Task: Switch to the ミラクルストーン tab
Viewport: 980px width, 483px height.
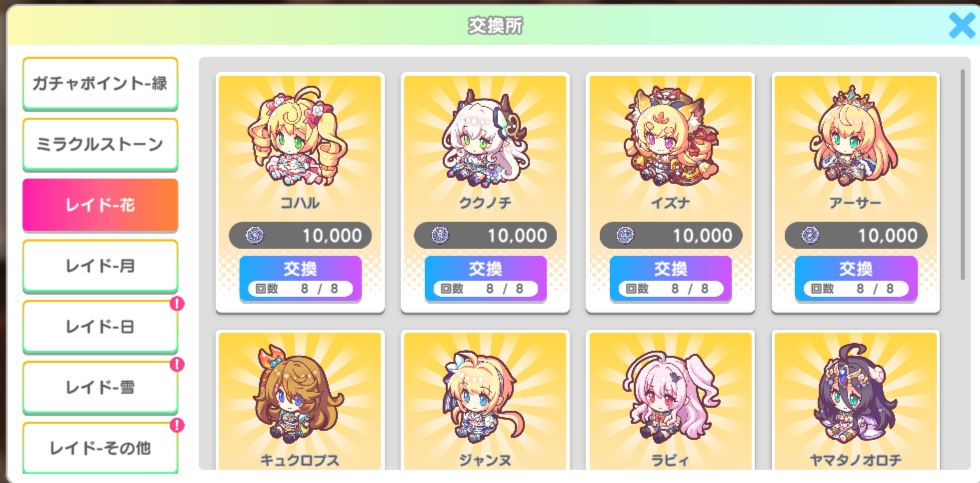Action: pos(100,144)
